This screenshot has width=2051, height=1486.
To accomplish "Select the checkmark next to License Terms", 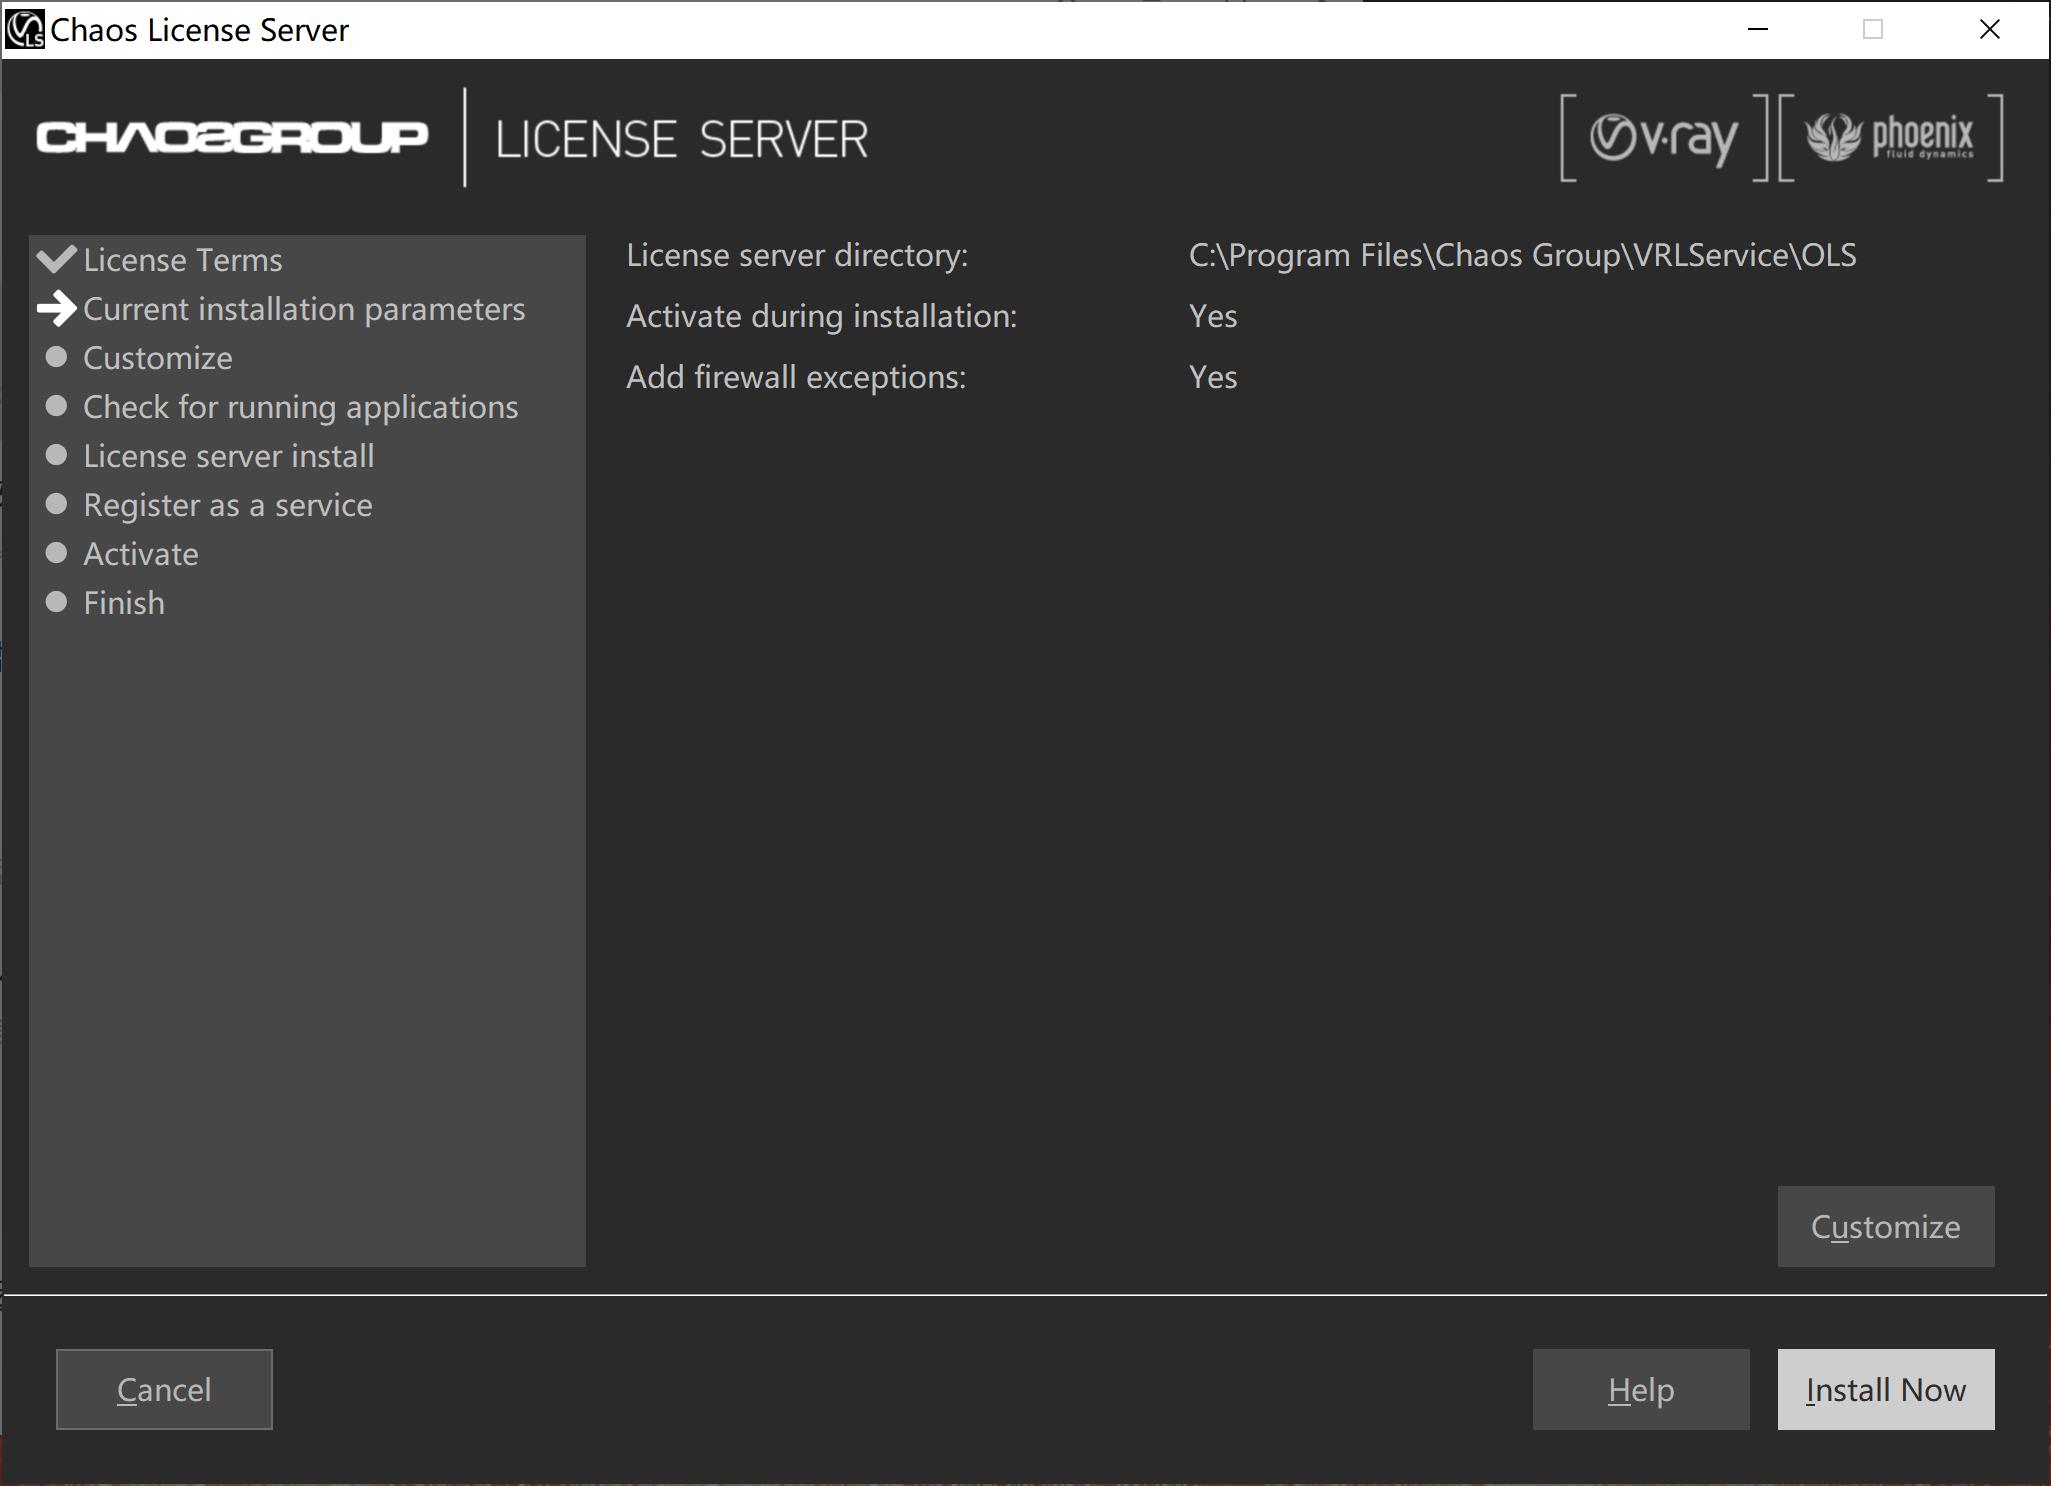I will [x=59, y=258].
